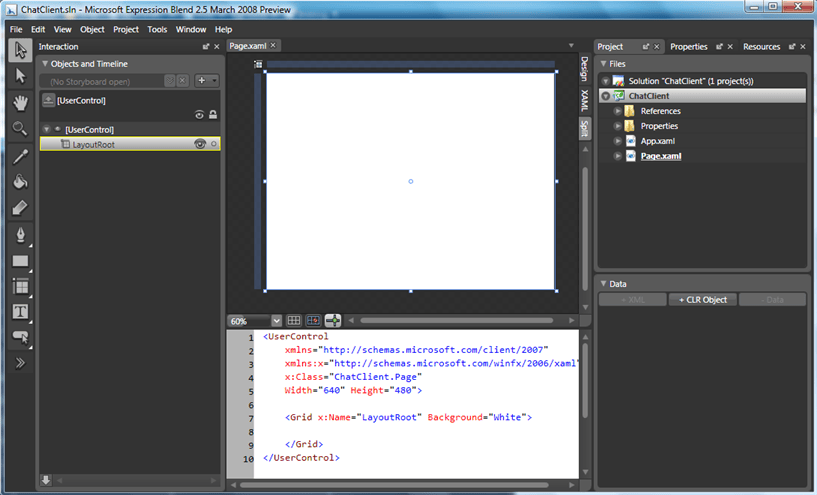Float the Interaction panel

(206, 47)
